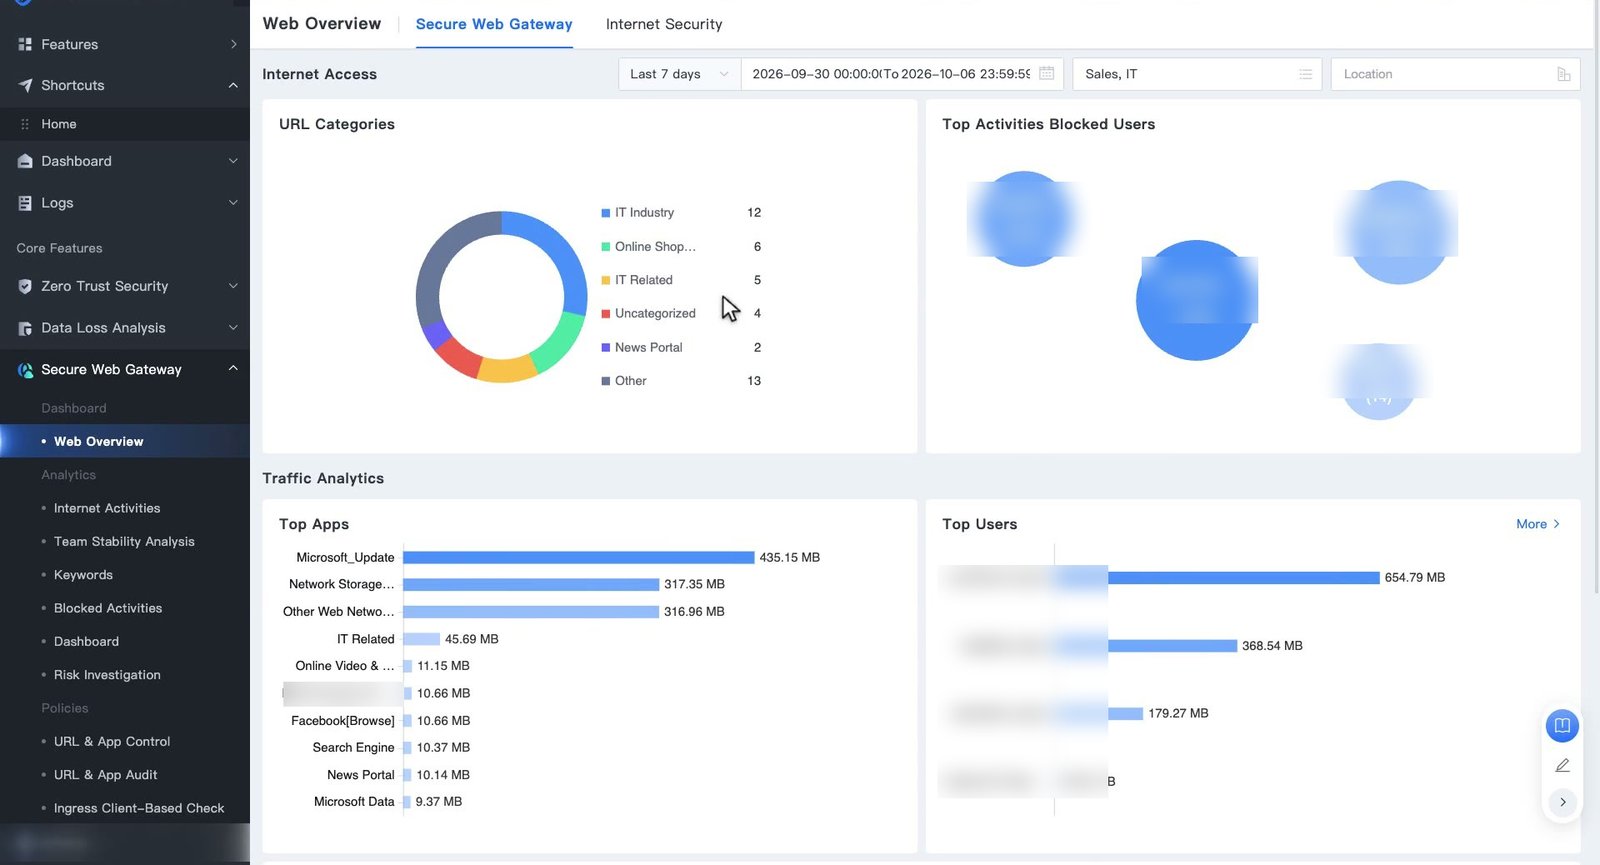
Task: Click the Features grid icon in sidebar
Action: tap(25, 45)
